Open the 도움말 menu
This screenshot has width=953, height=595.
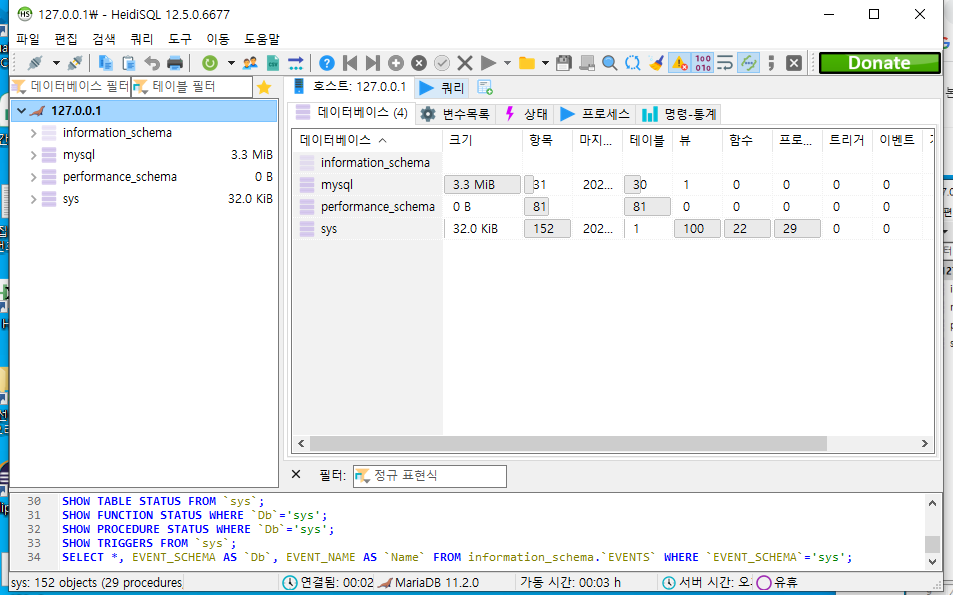pyautogui.click(x=262, y=39)
